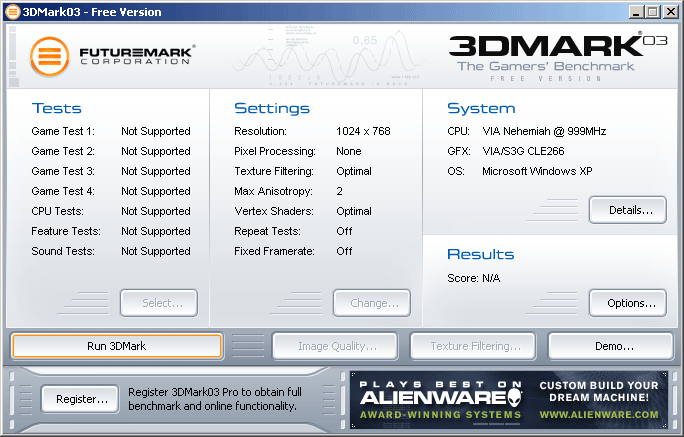
Task: Click the 1024 x 768 resolution value
Action: coord(363,131)
